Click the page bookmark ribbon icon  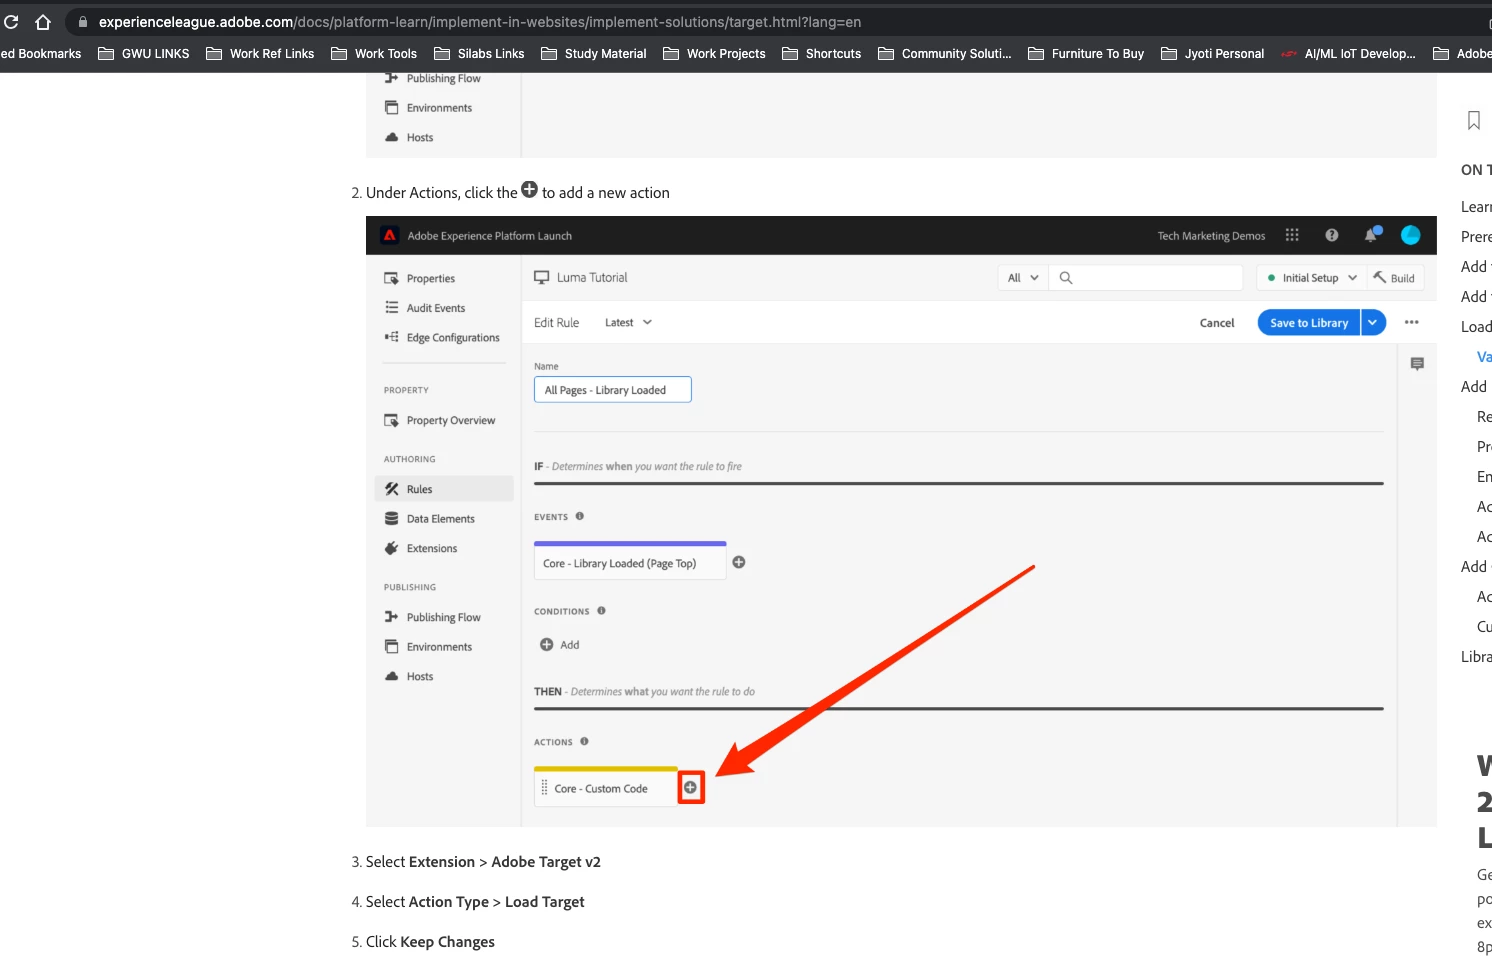pyautogui.click(x=1474, y=120)
